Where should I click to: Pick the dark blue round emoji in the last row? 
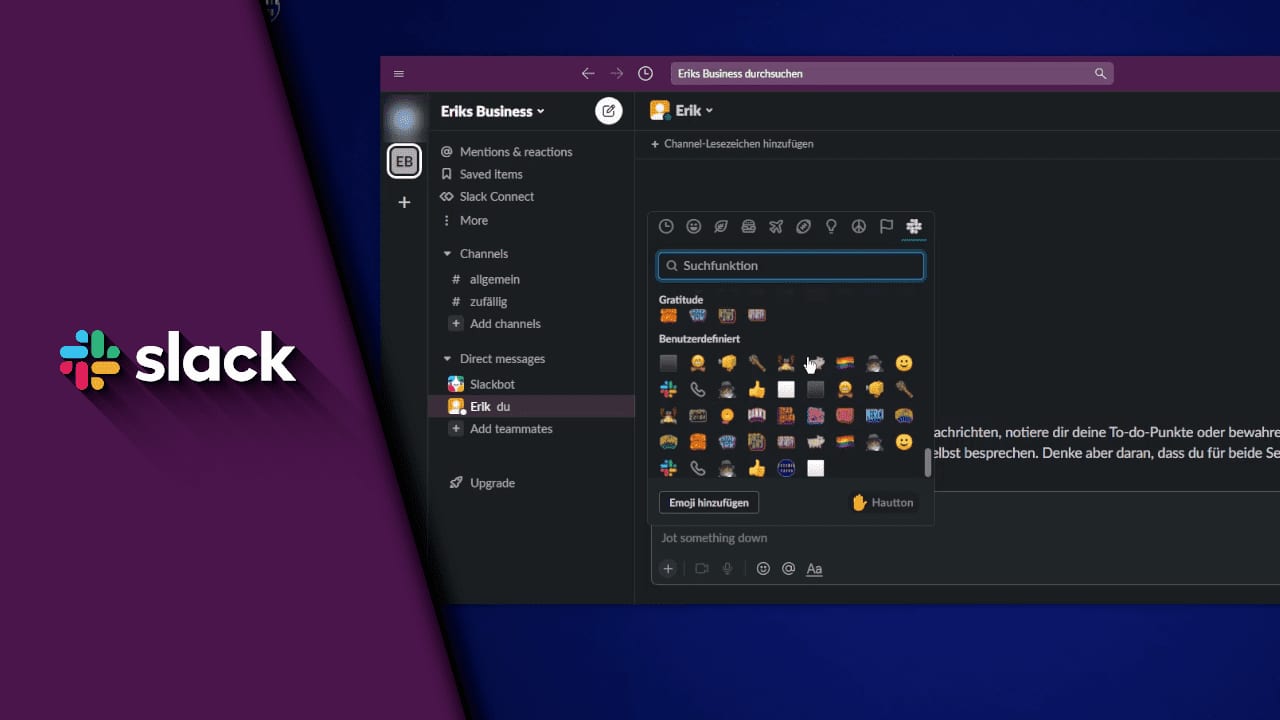coord(786,468)
